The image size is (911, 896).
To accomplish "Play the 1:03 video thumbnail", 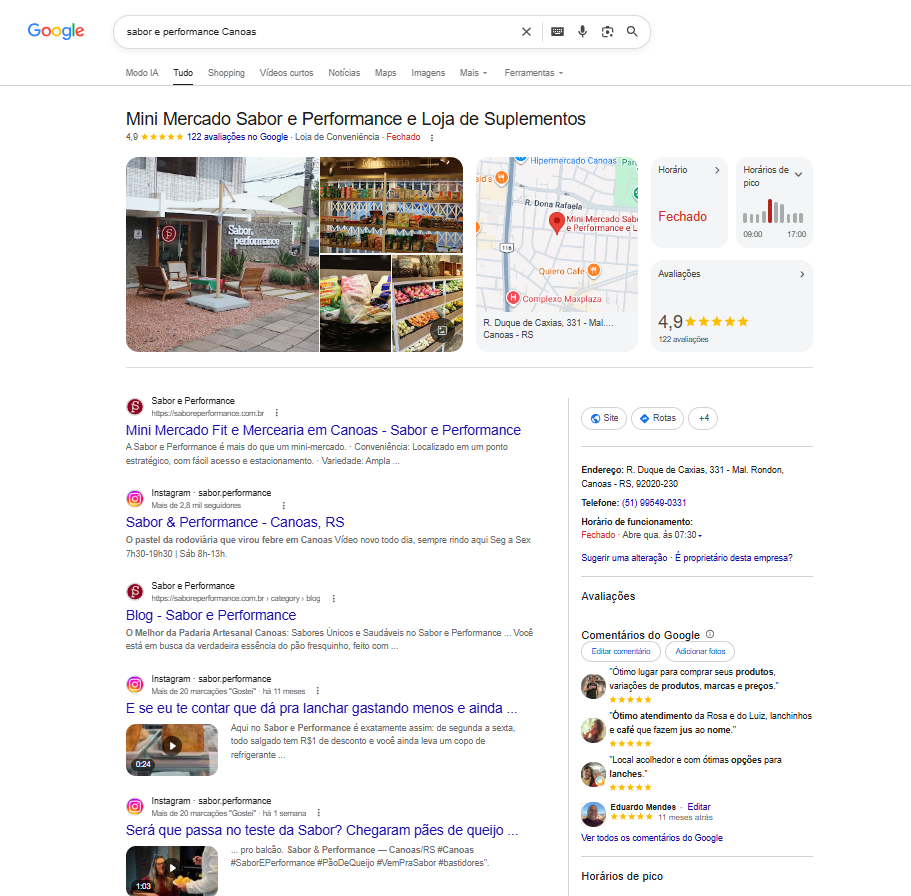I will click(x=172, y=870).
